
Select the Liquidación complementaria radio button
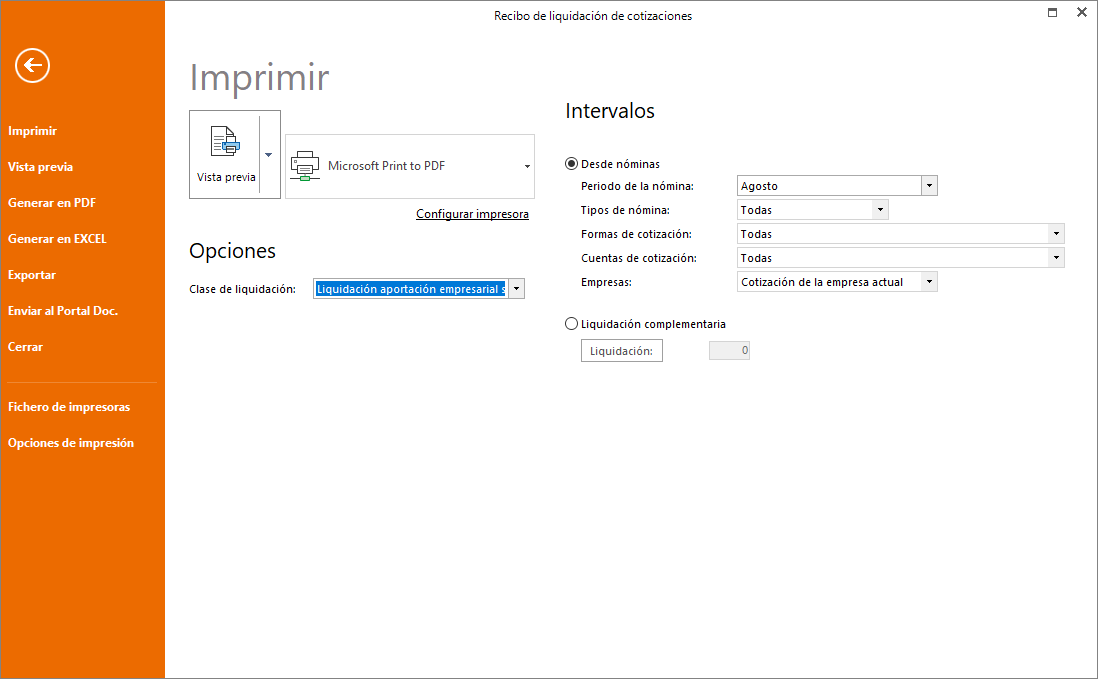point(571,323)
